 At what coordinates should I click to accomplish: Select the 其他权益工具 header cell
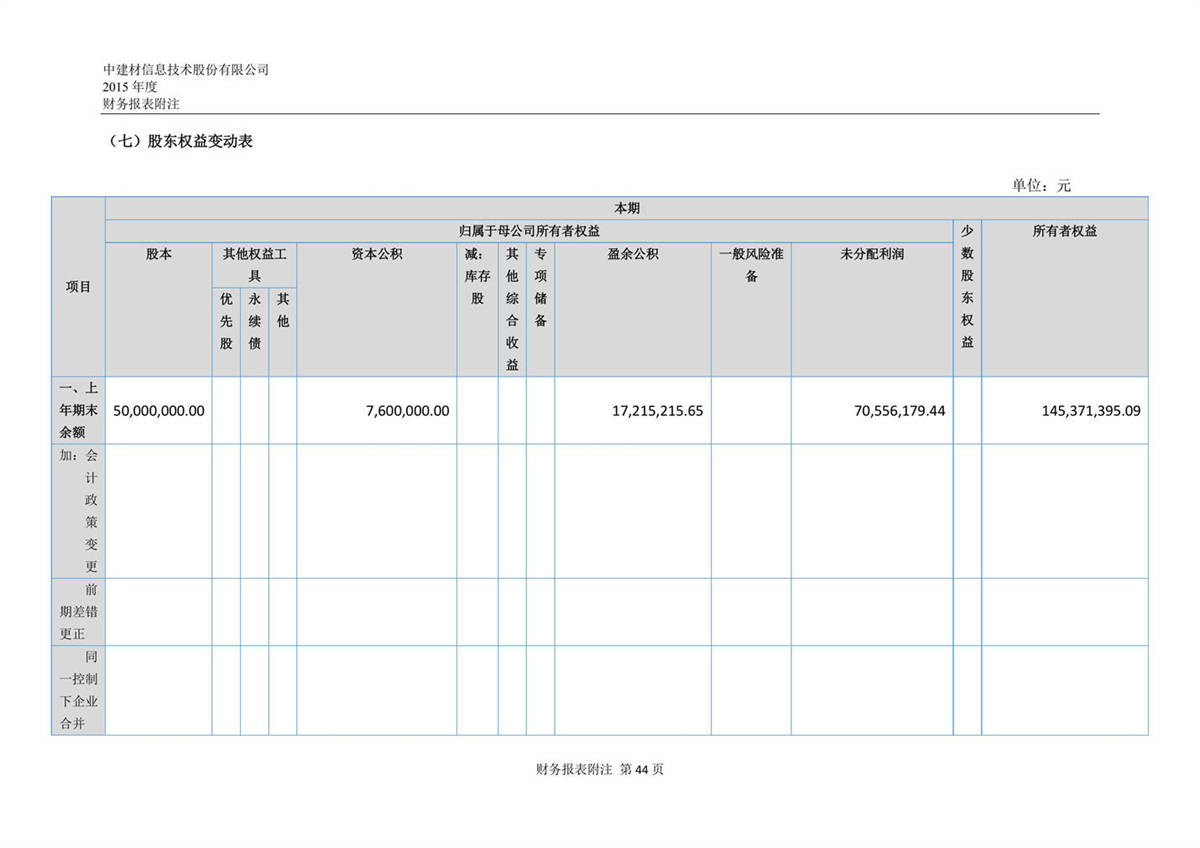(x=254, y=264)
